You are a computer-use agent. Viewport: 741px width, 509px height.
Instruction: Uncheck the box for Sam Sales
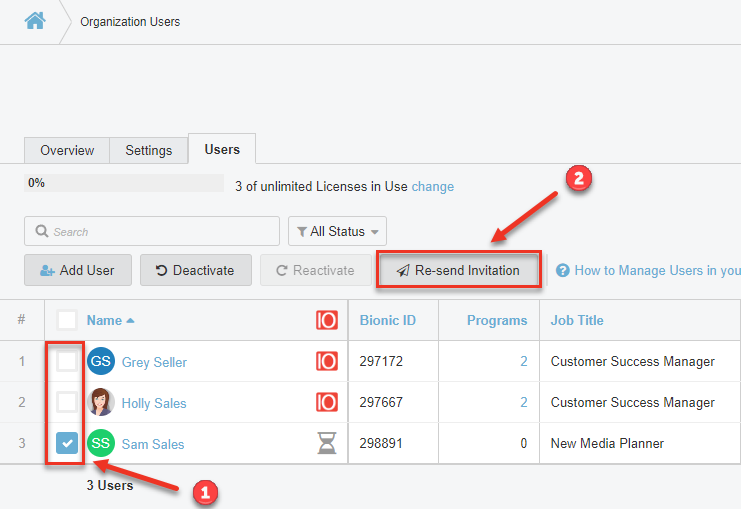67,444
